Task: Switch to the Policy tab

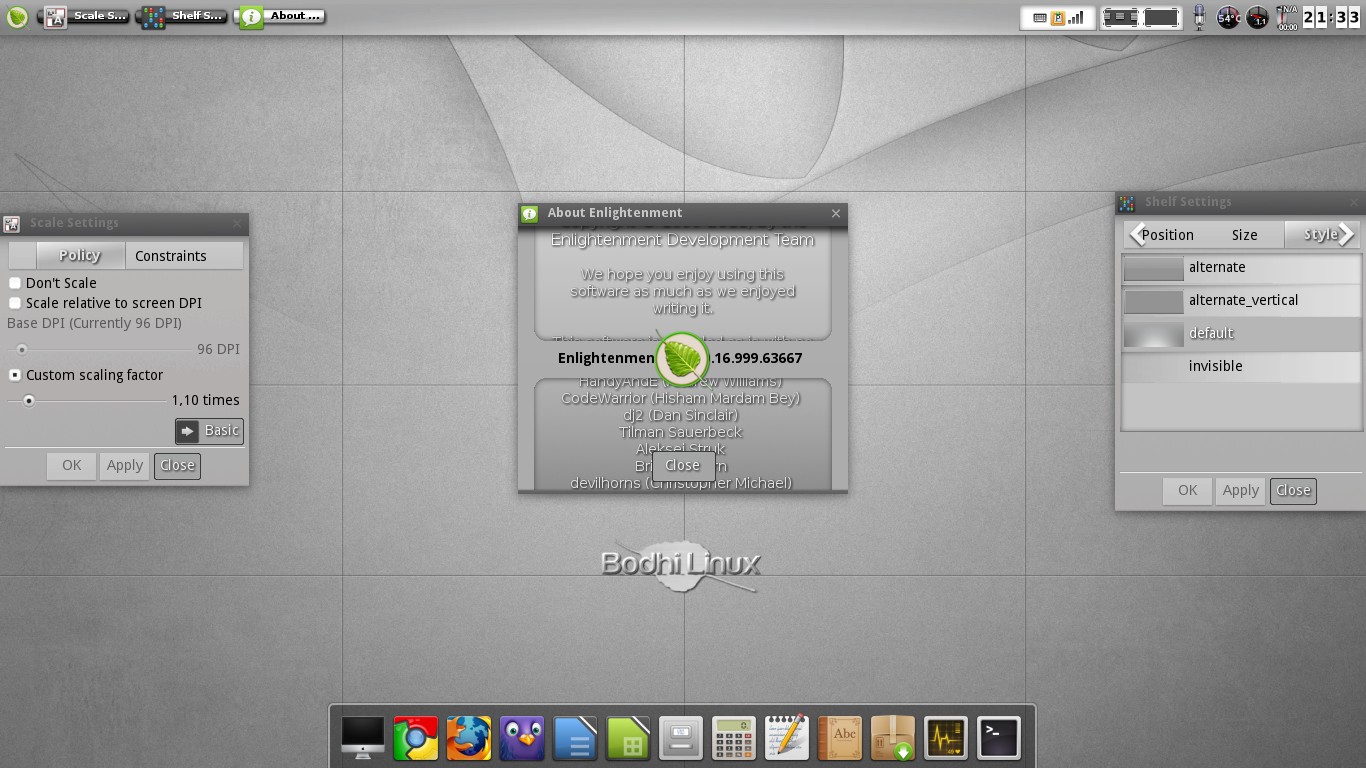Action: (80, 256)
